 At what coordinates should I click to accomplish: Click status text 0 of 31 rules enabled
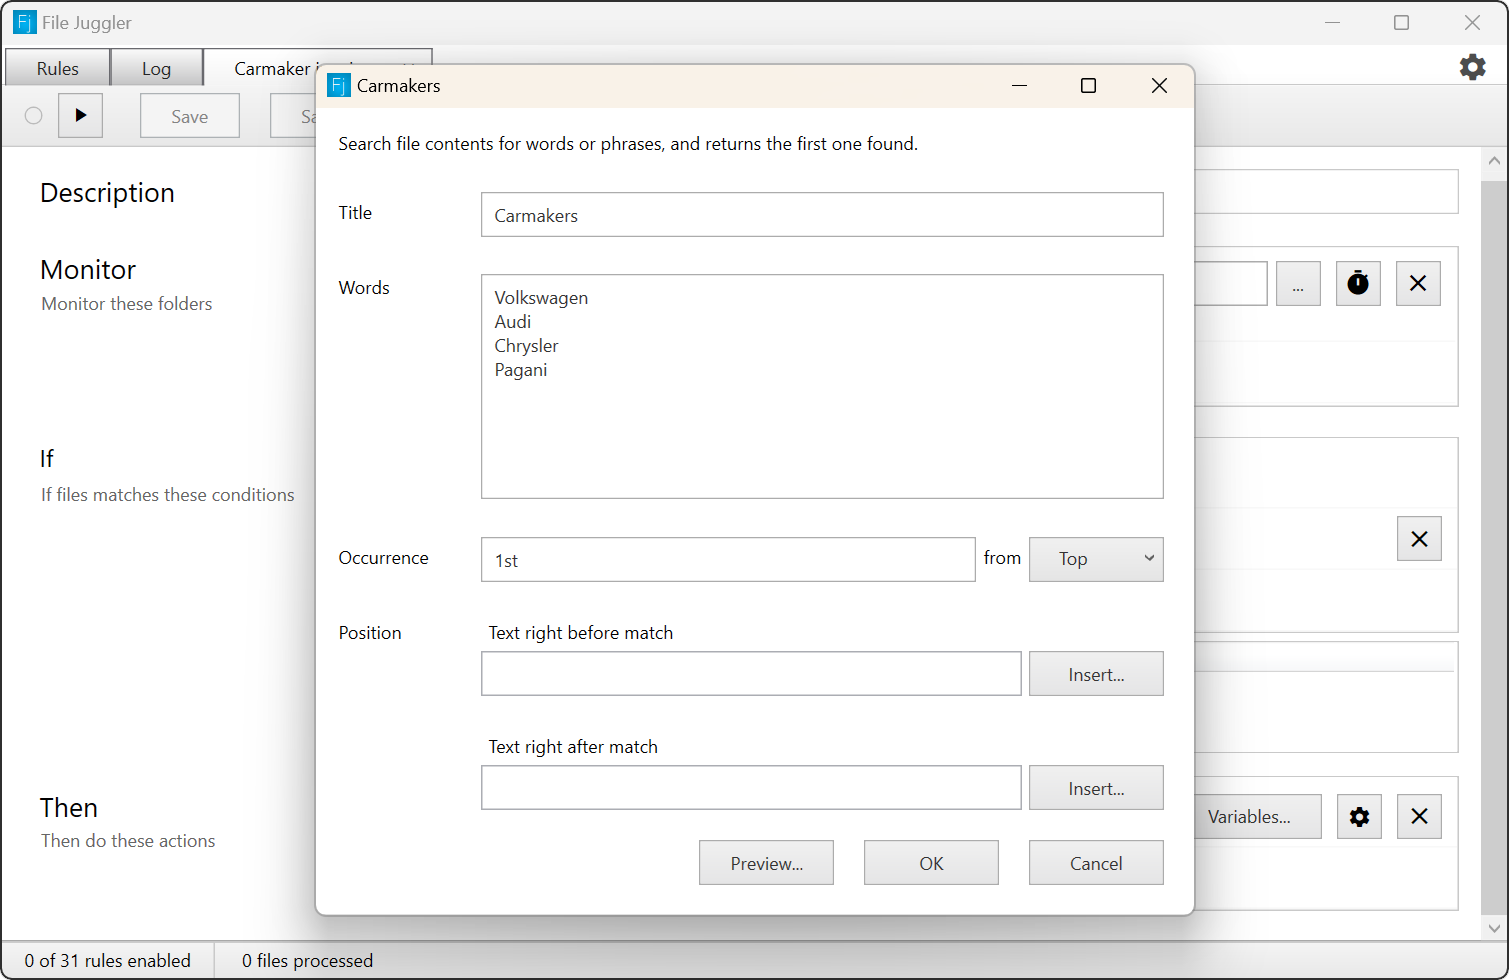[x=108, y=961]
